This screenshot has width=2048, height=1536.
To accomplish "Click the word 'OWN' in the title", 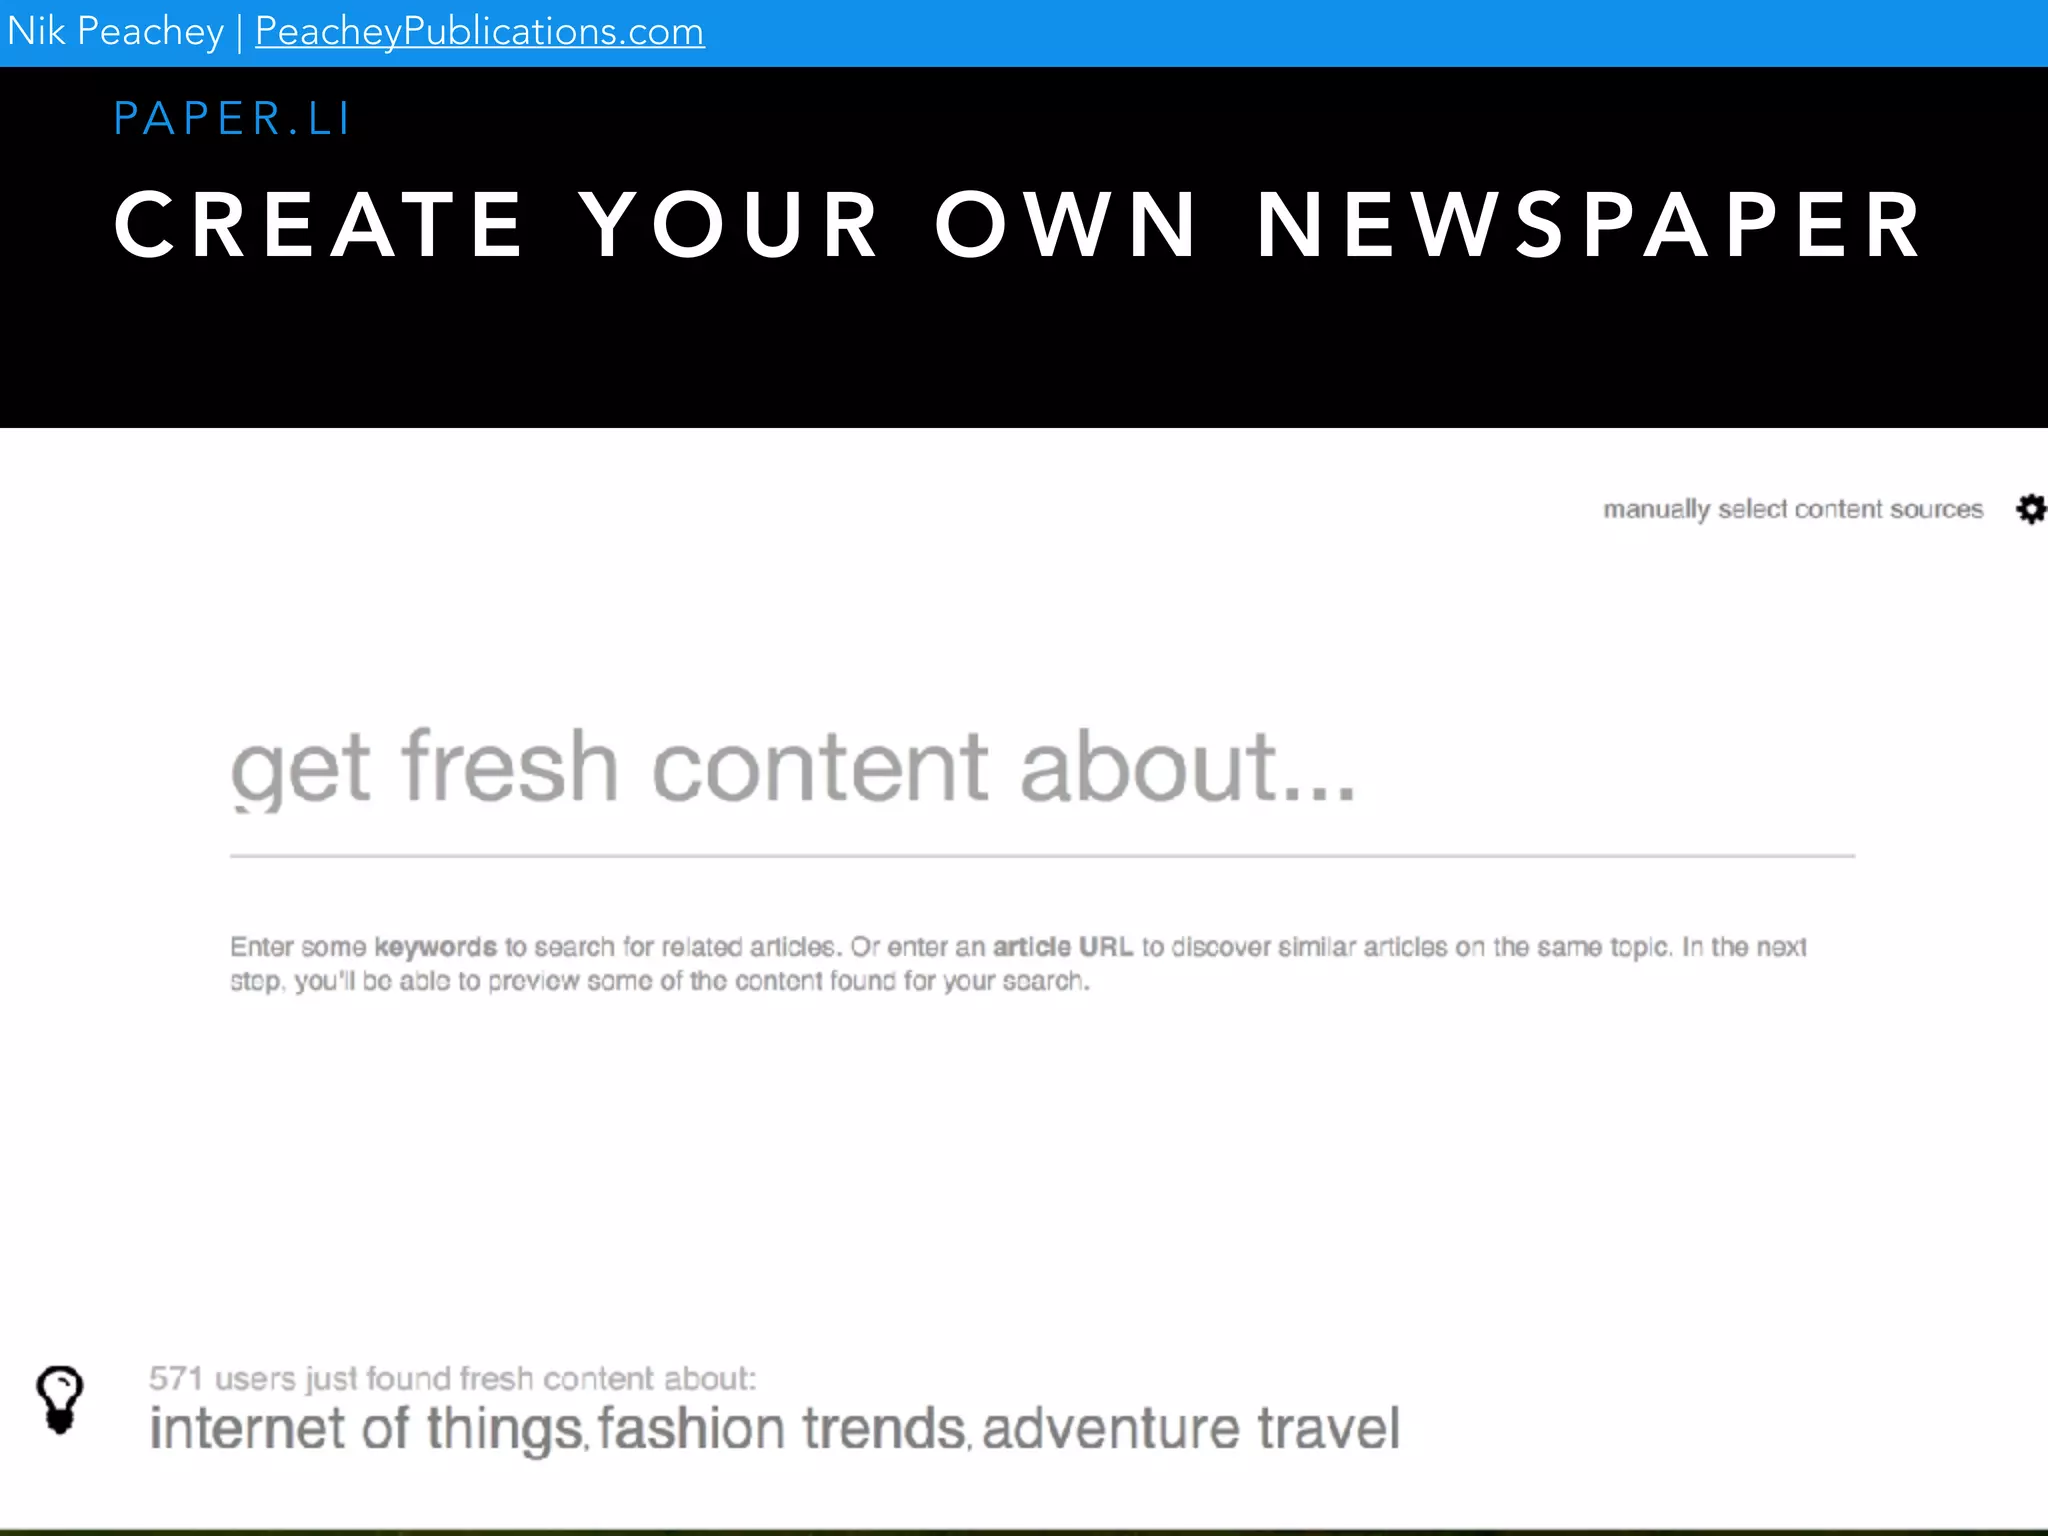I will click(x=1066, y=226).
